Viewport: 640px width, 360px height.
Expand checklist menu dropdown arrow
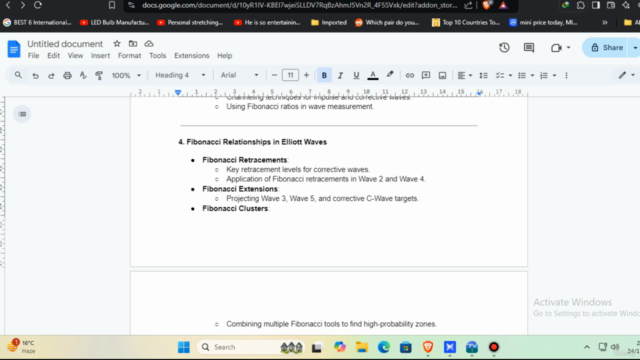[x=510, y=76]
